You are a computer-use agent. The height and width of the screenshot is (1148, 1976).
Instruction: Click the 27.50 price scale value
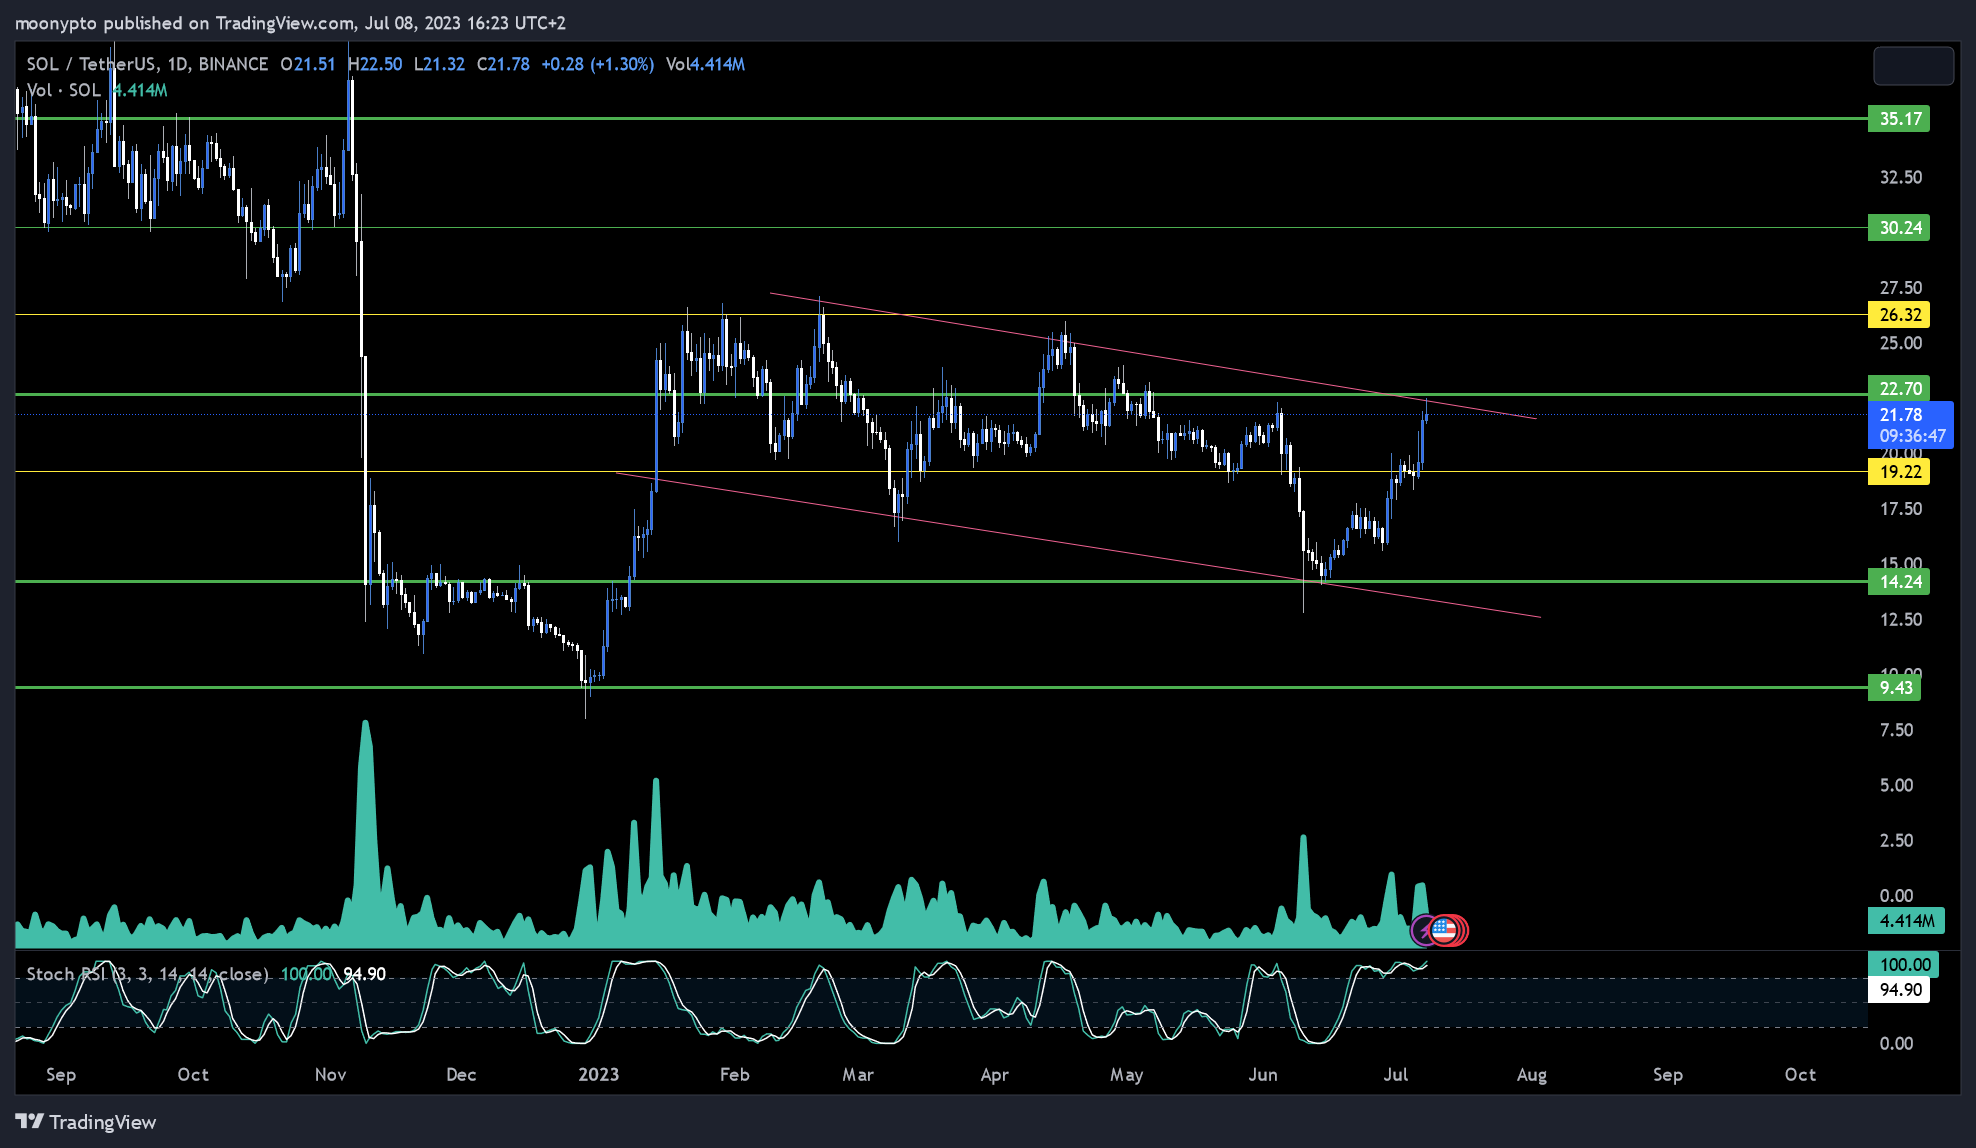[x=1900, y=288]
